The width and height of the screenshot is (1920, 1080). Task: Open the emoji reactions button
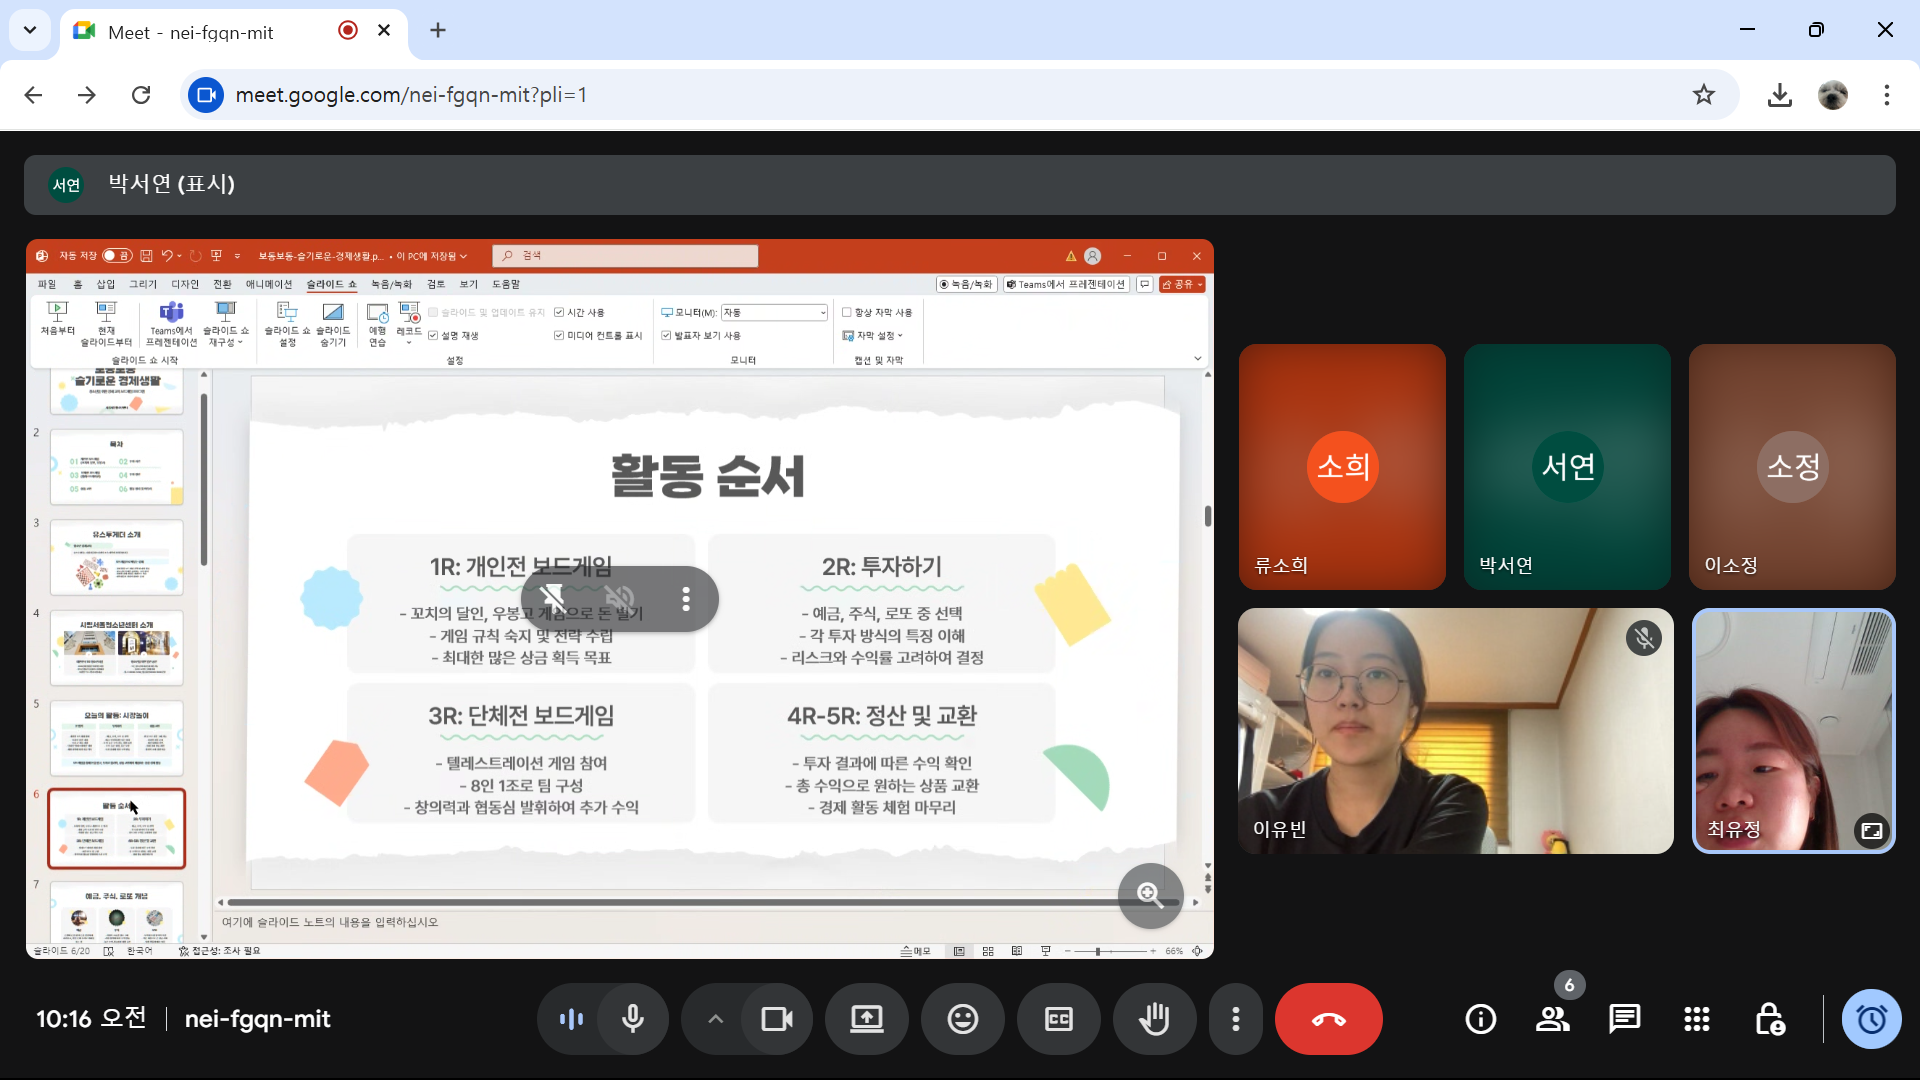click(x=963, y=1019)
